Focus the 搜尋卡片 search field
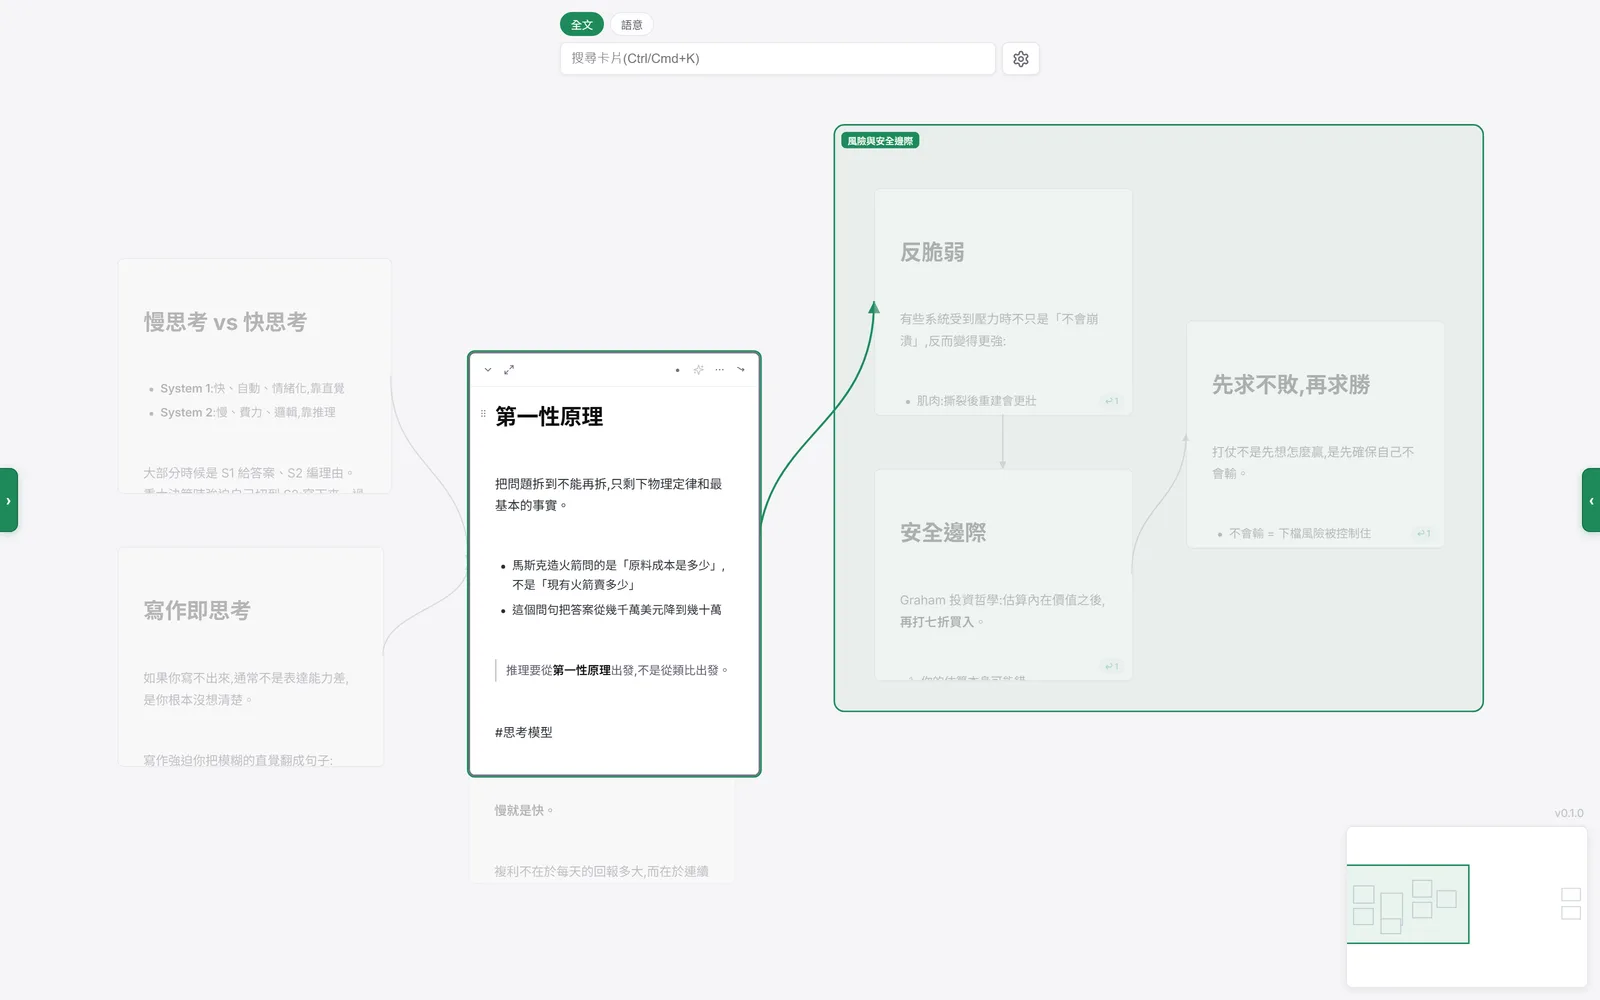The width and height of the screenshot is (1600, 1000). (778, 59)
